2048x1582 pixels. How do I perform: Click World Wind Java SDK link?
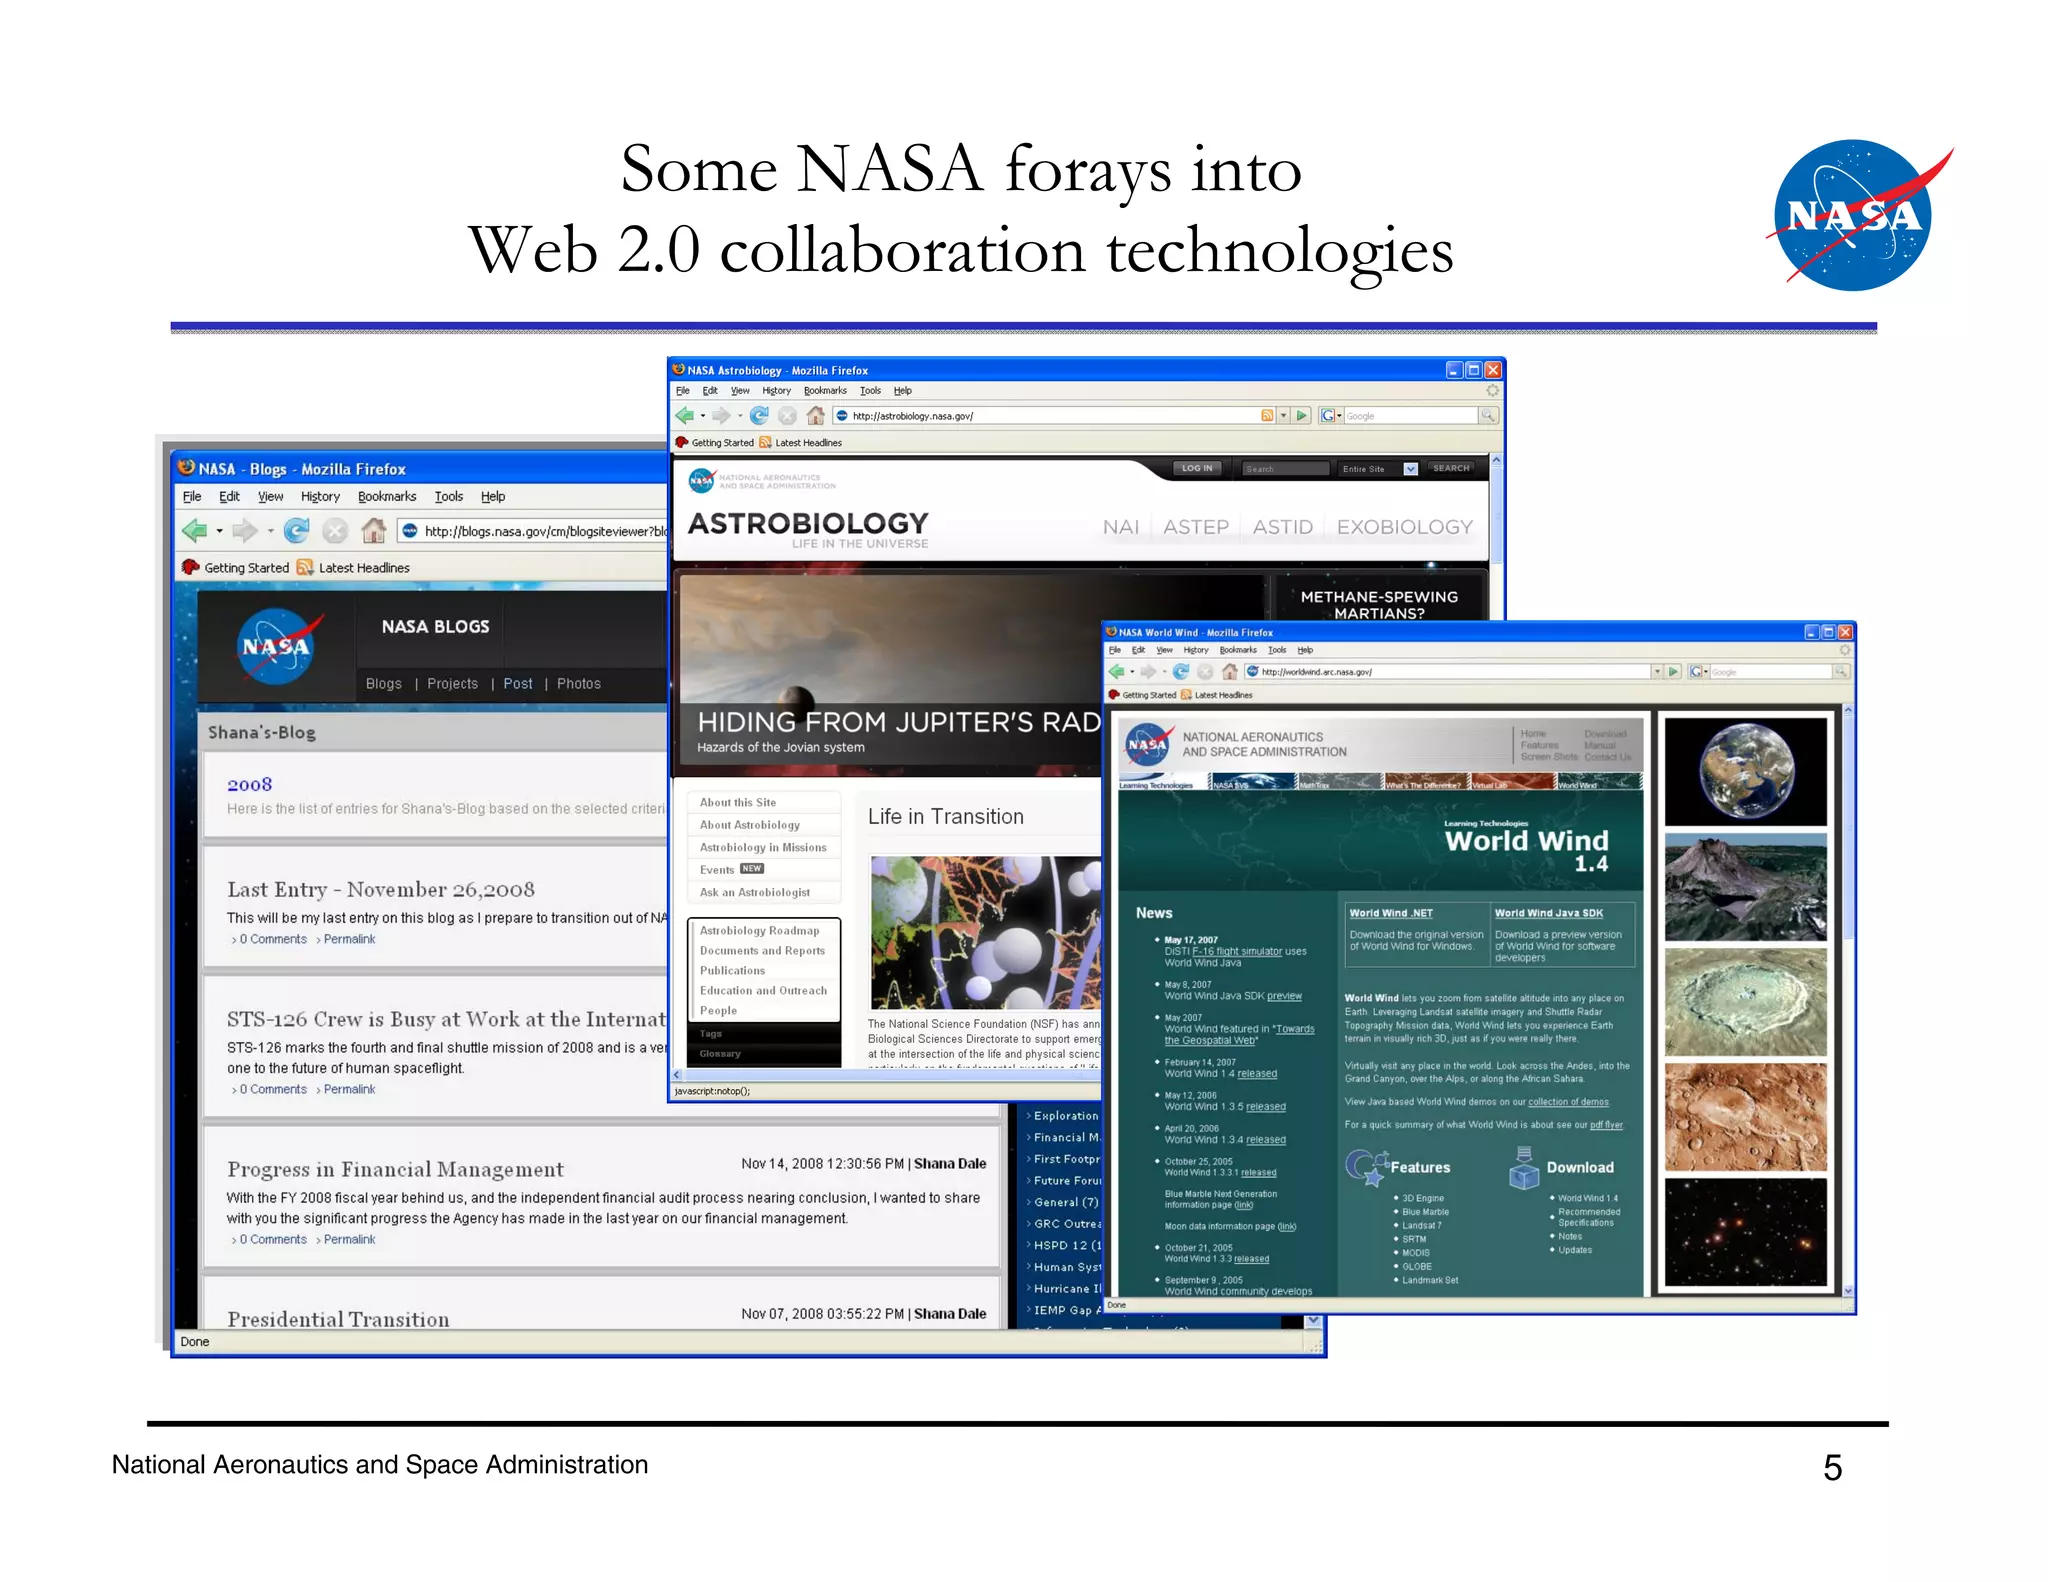click(x=1549, y=913)
